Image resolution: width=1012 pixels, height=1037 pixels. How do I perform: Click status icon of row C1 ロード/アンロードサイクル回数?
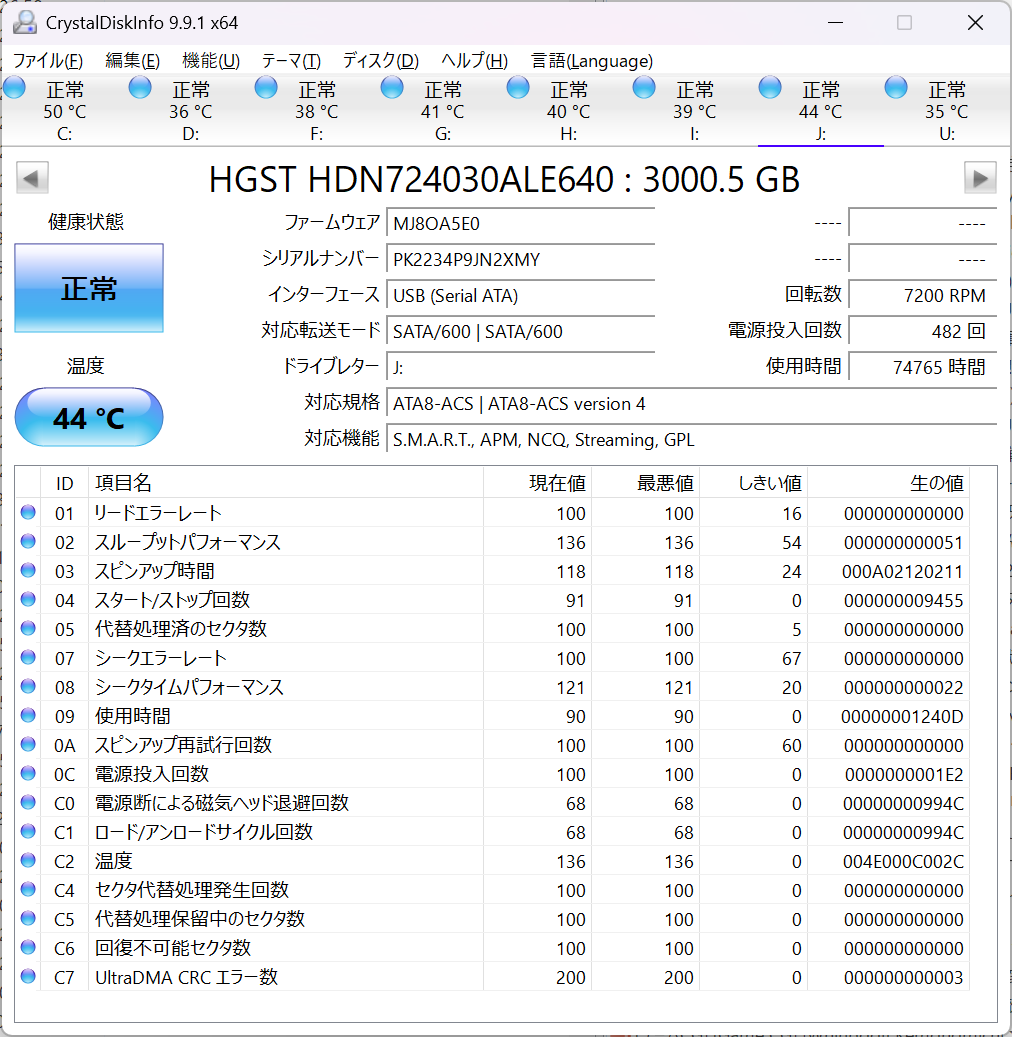(28, 831)
